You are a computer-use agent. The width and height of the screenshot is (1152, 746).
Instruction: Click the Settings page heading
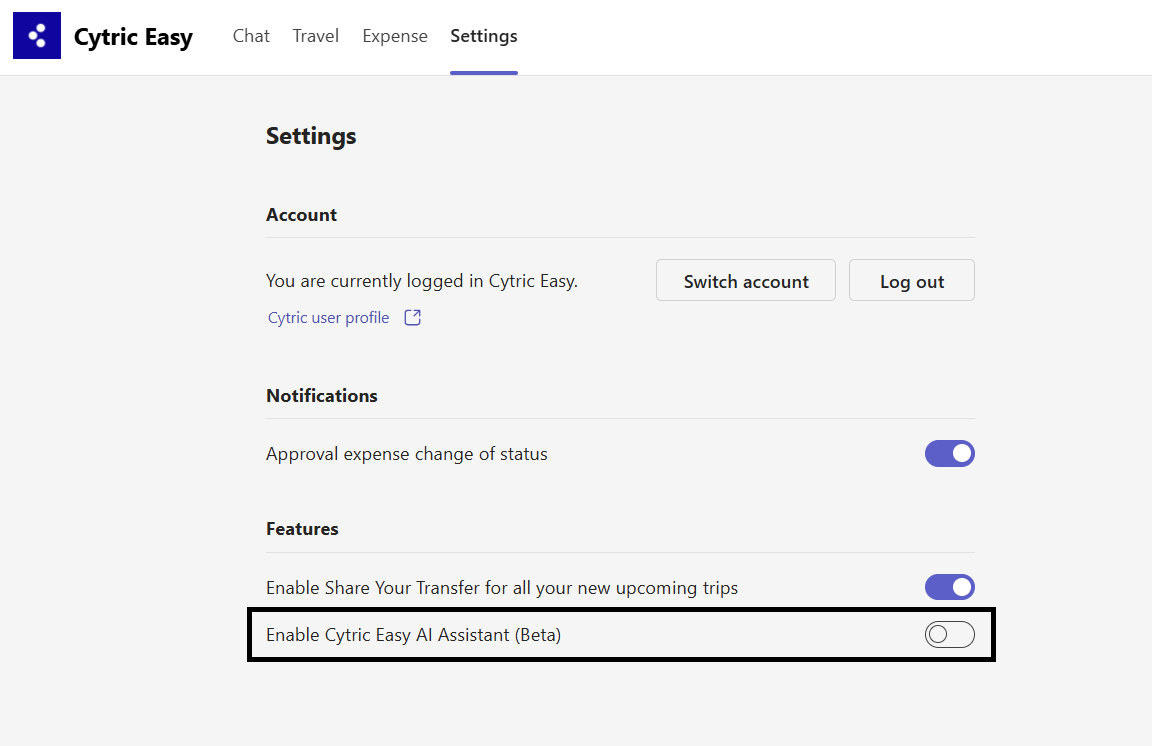[311, 136]
